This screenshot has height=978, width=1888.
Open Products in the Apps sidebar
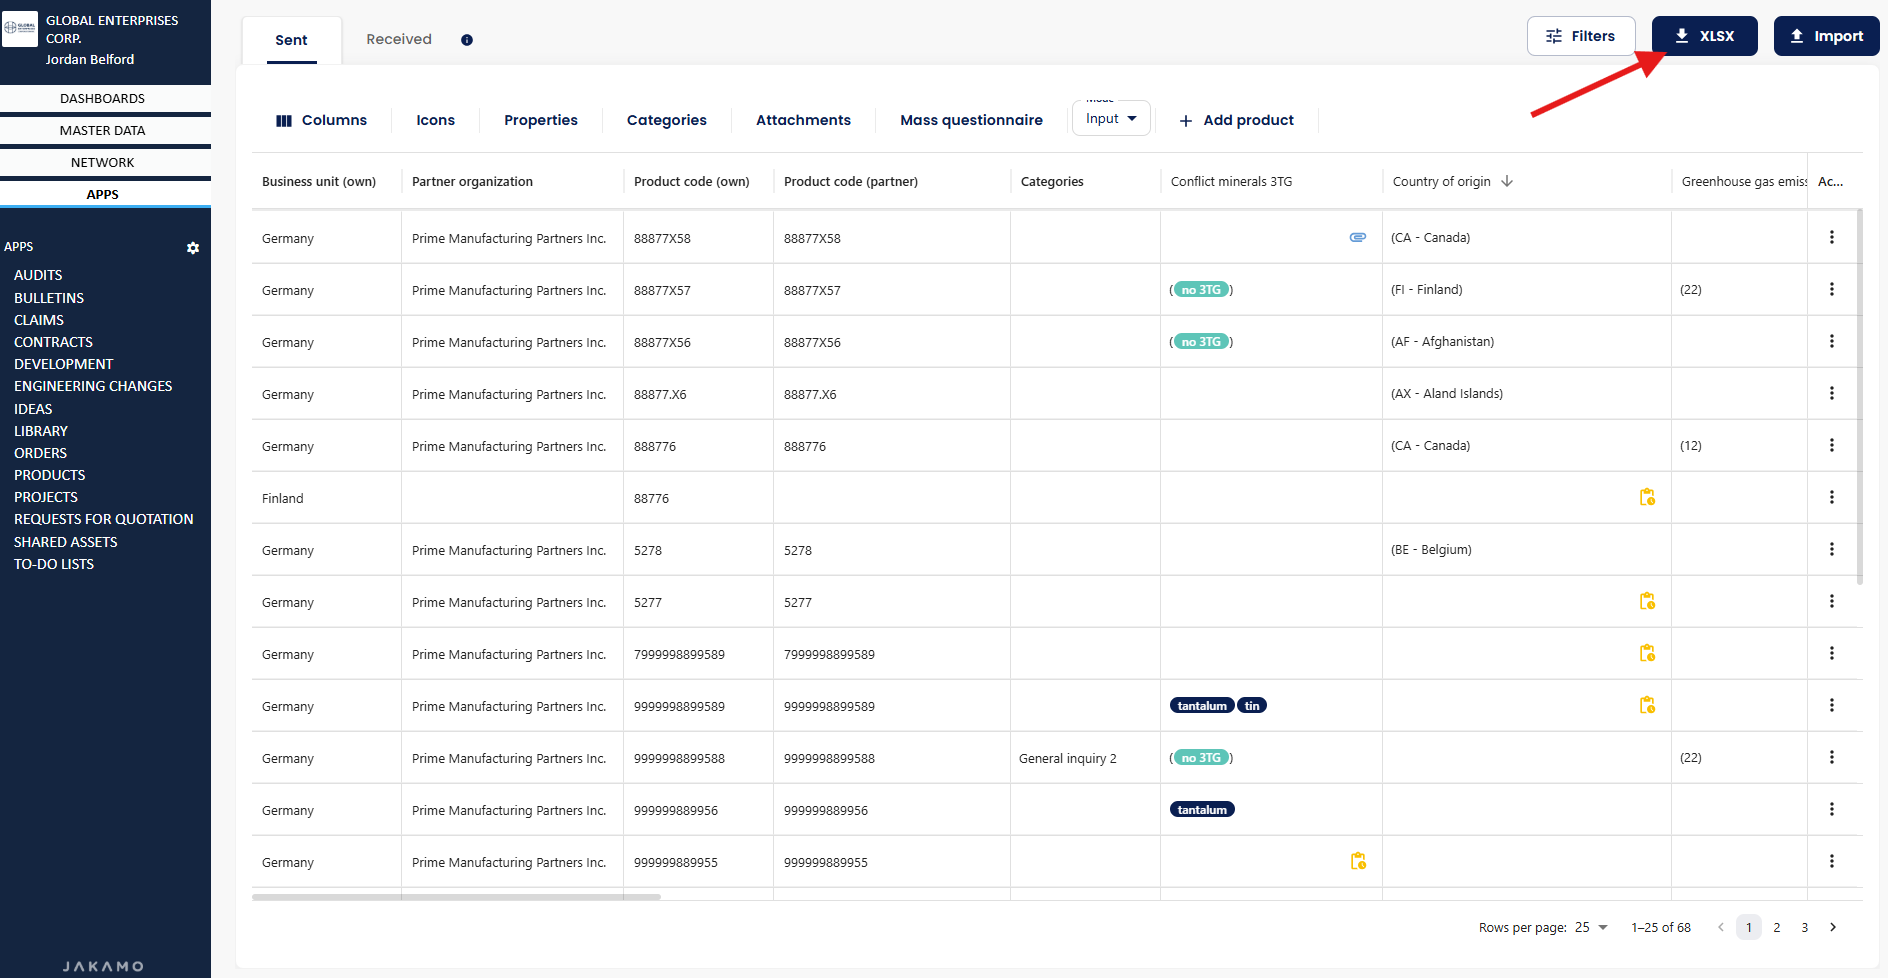coord(50,475)
